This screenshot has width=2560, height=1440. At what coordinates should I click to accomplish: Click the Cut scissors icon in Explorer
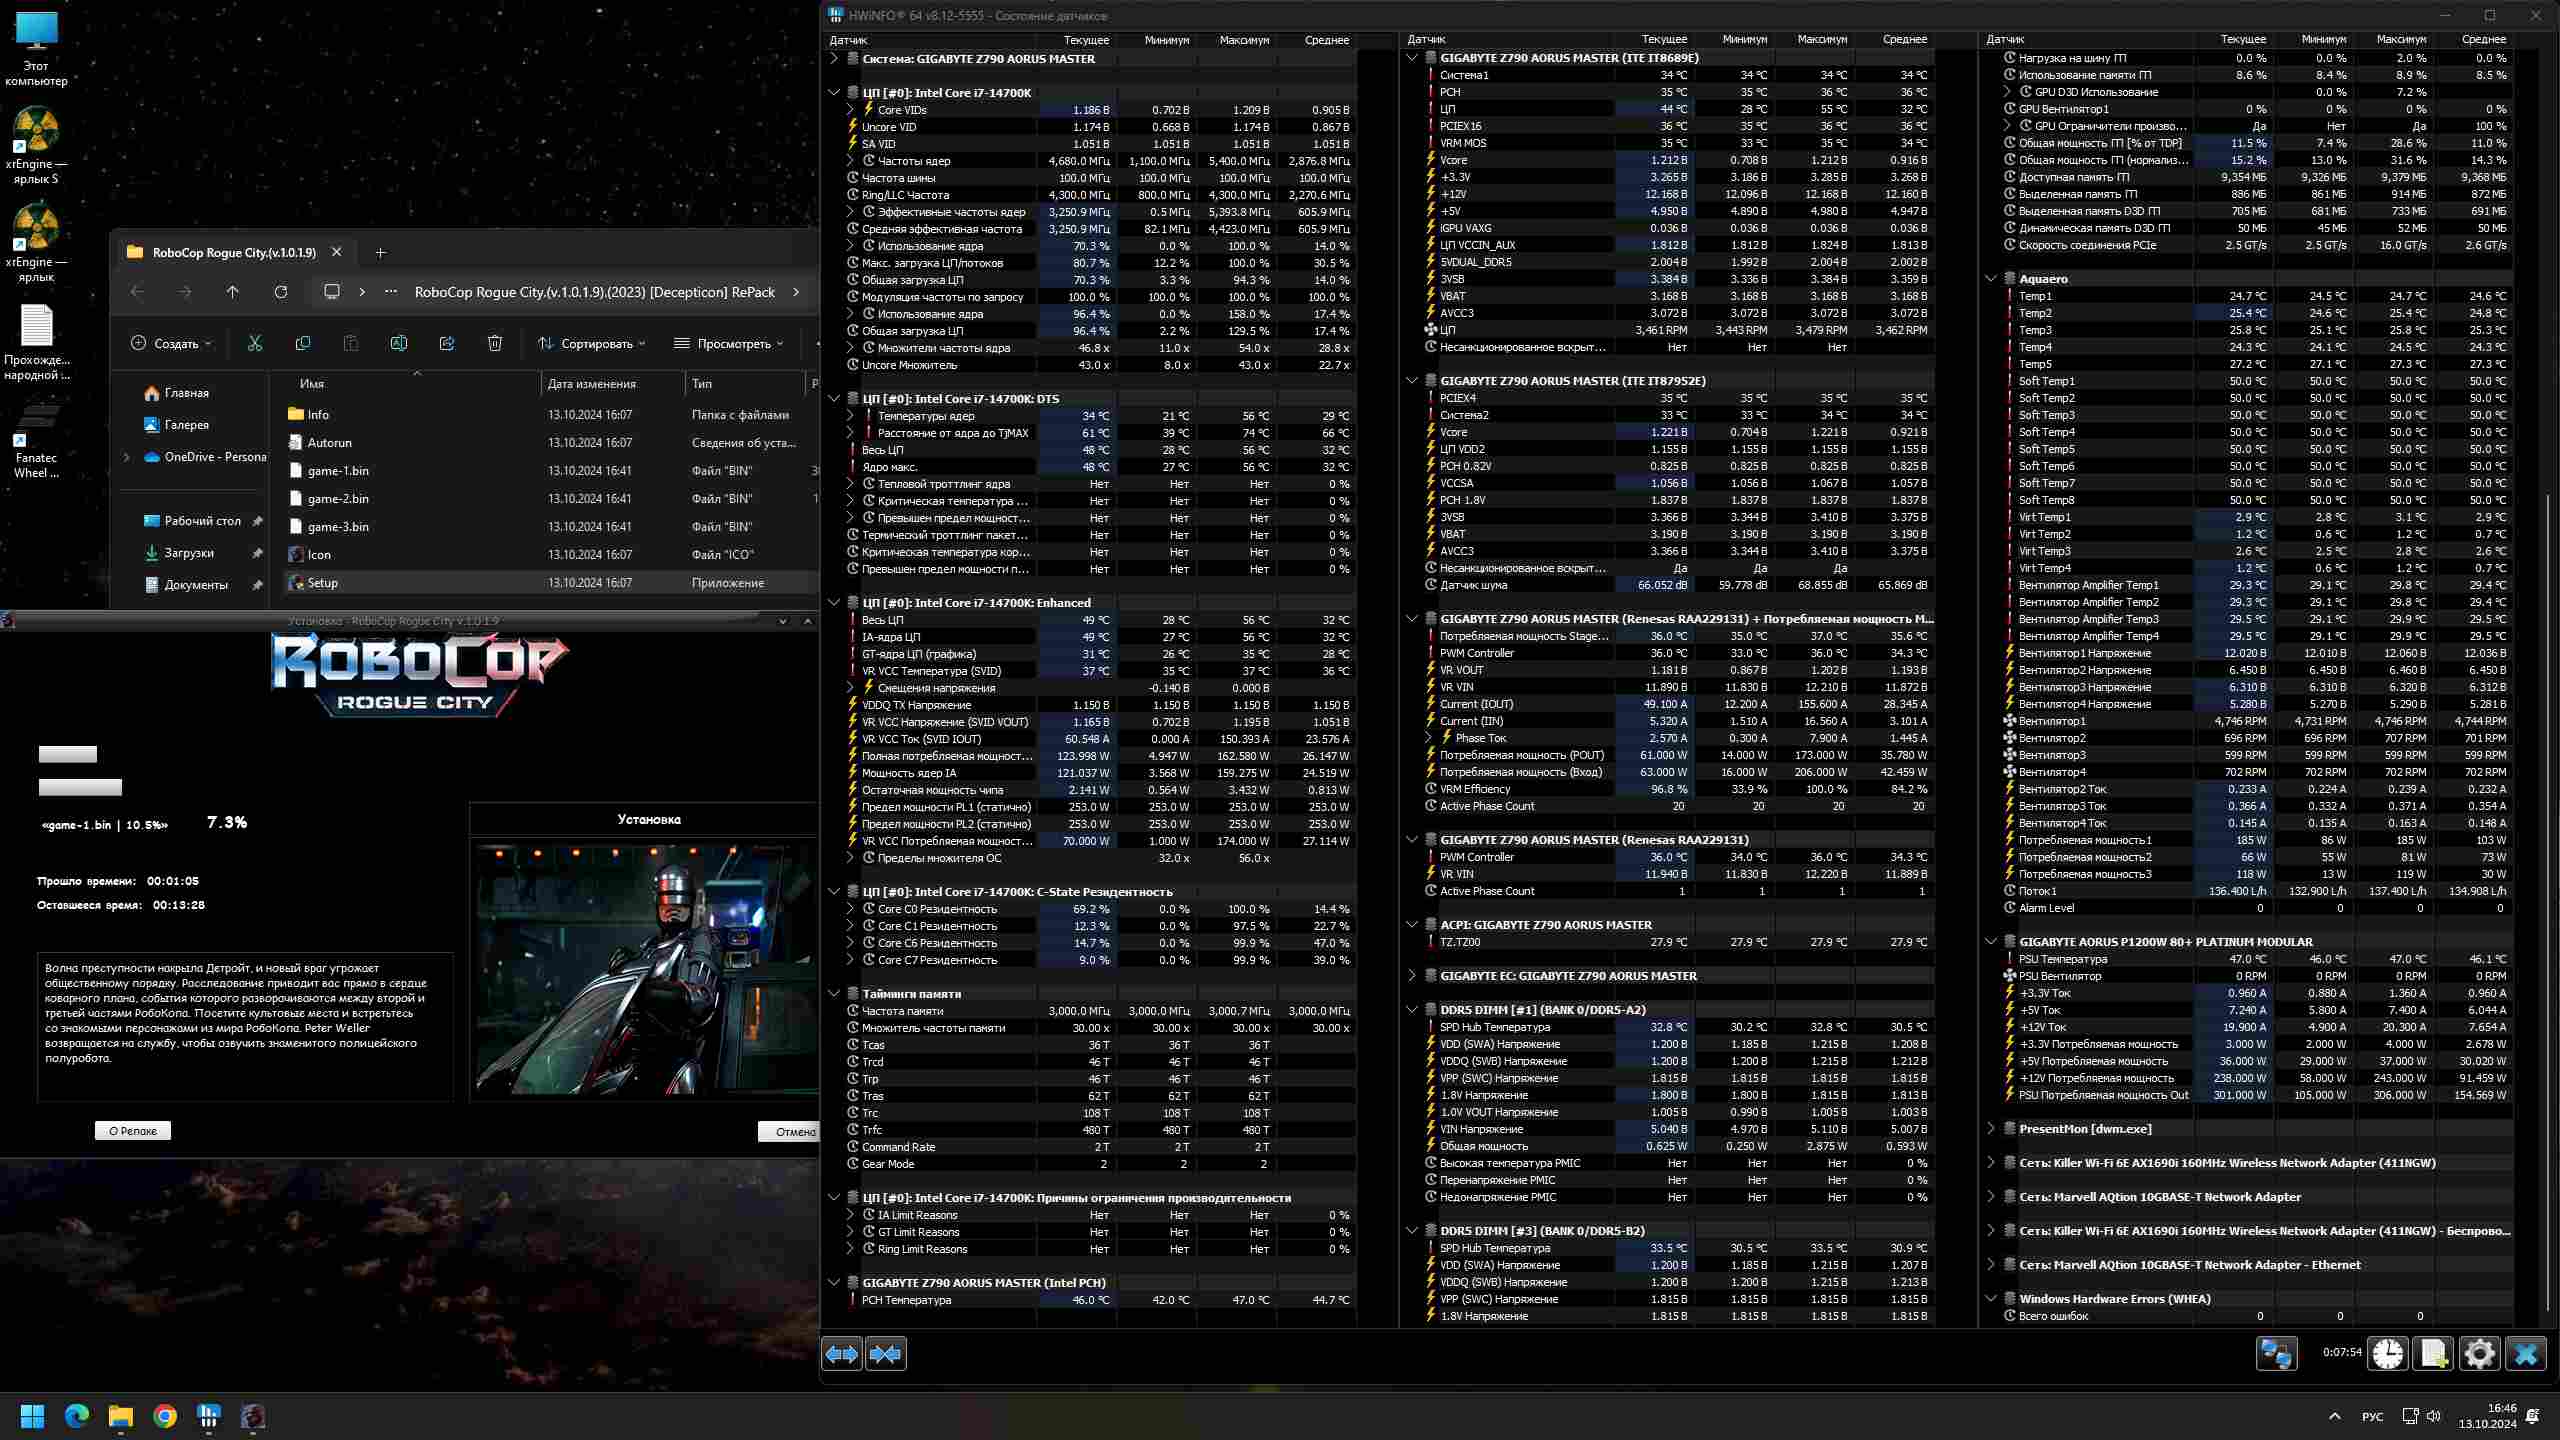(x=255, y=343)
